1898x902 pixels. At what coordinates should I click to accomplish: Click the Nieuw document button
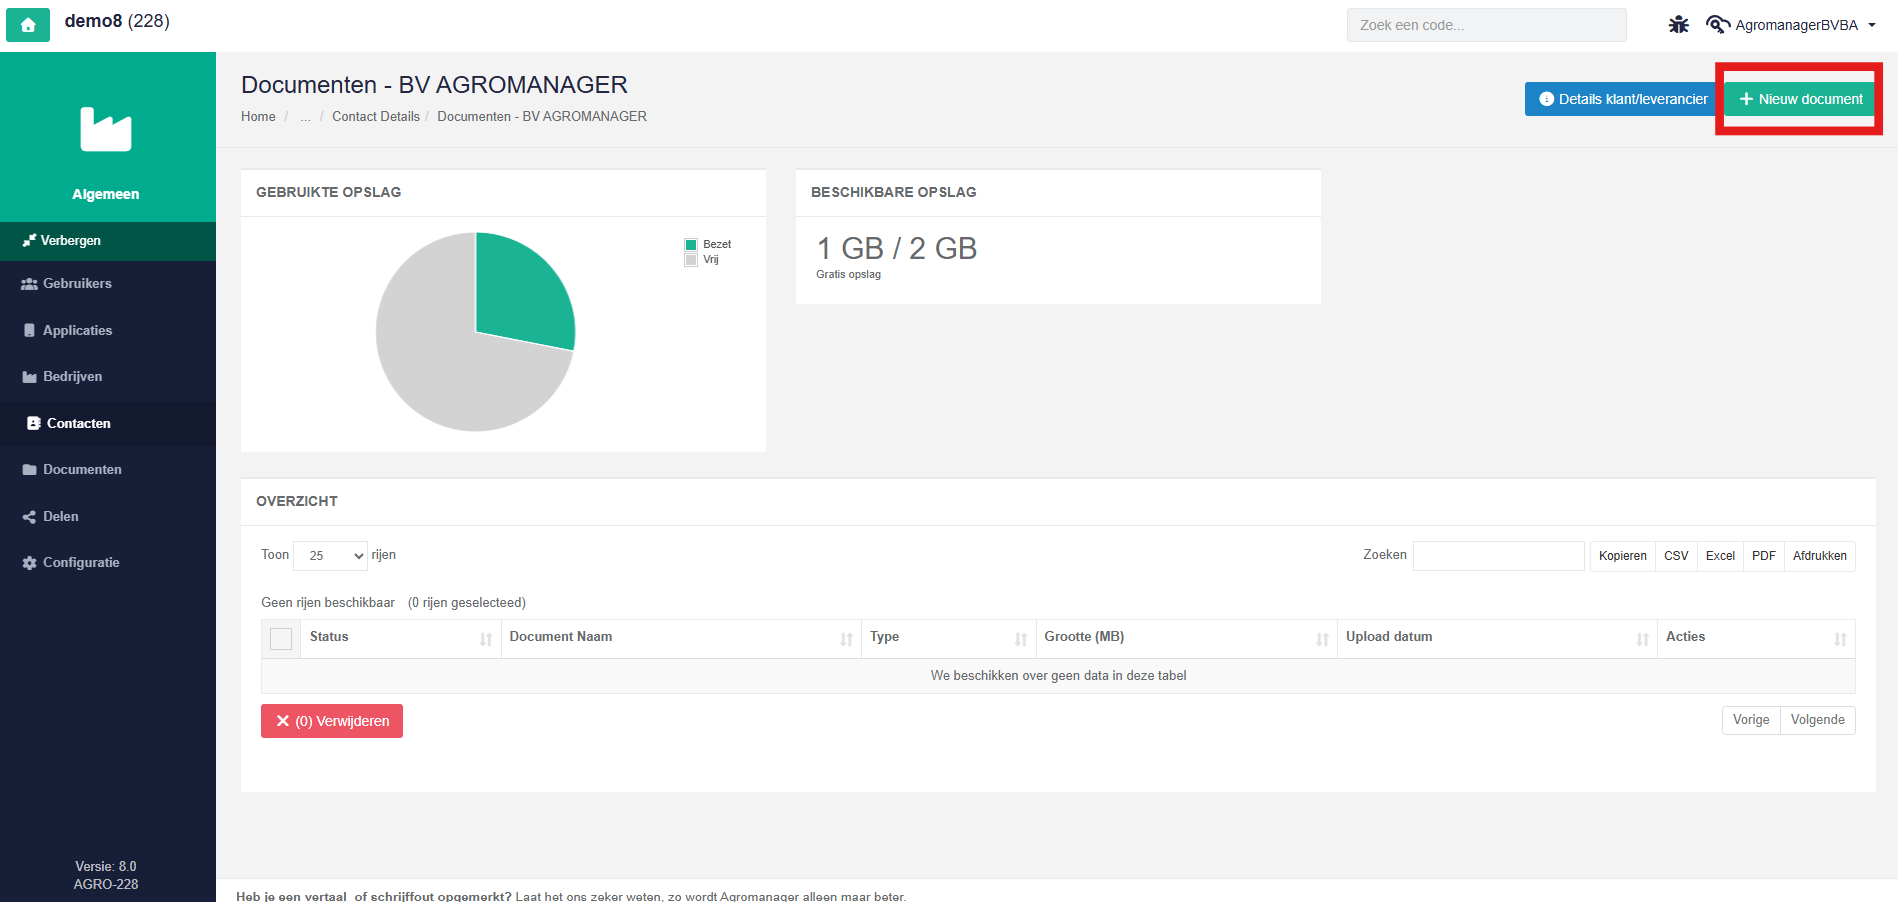click(x=1800, y=99)
